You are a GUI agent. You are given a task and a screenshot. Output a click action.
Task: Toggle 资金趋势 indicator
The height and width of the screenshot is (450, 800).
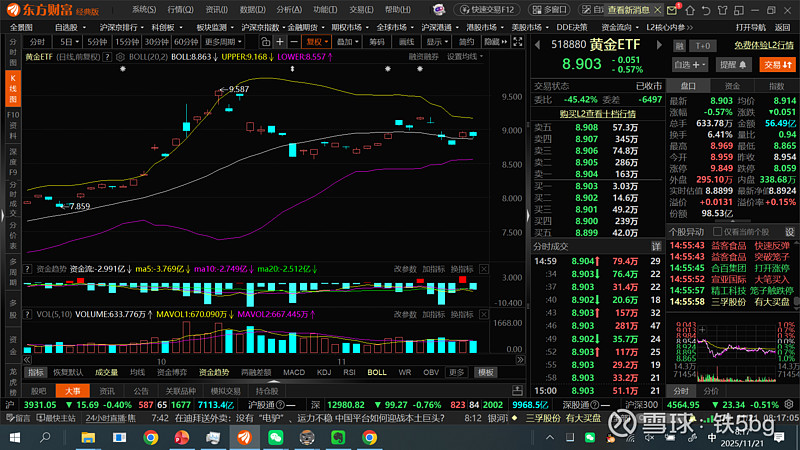point(214,372)
